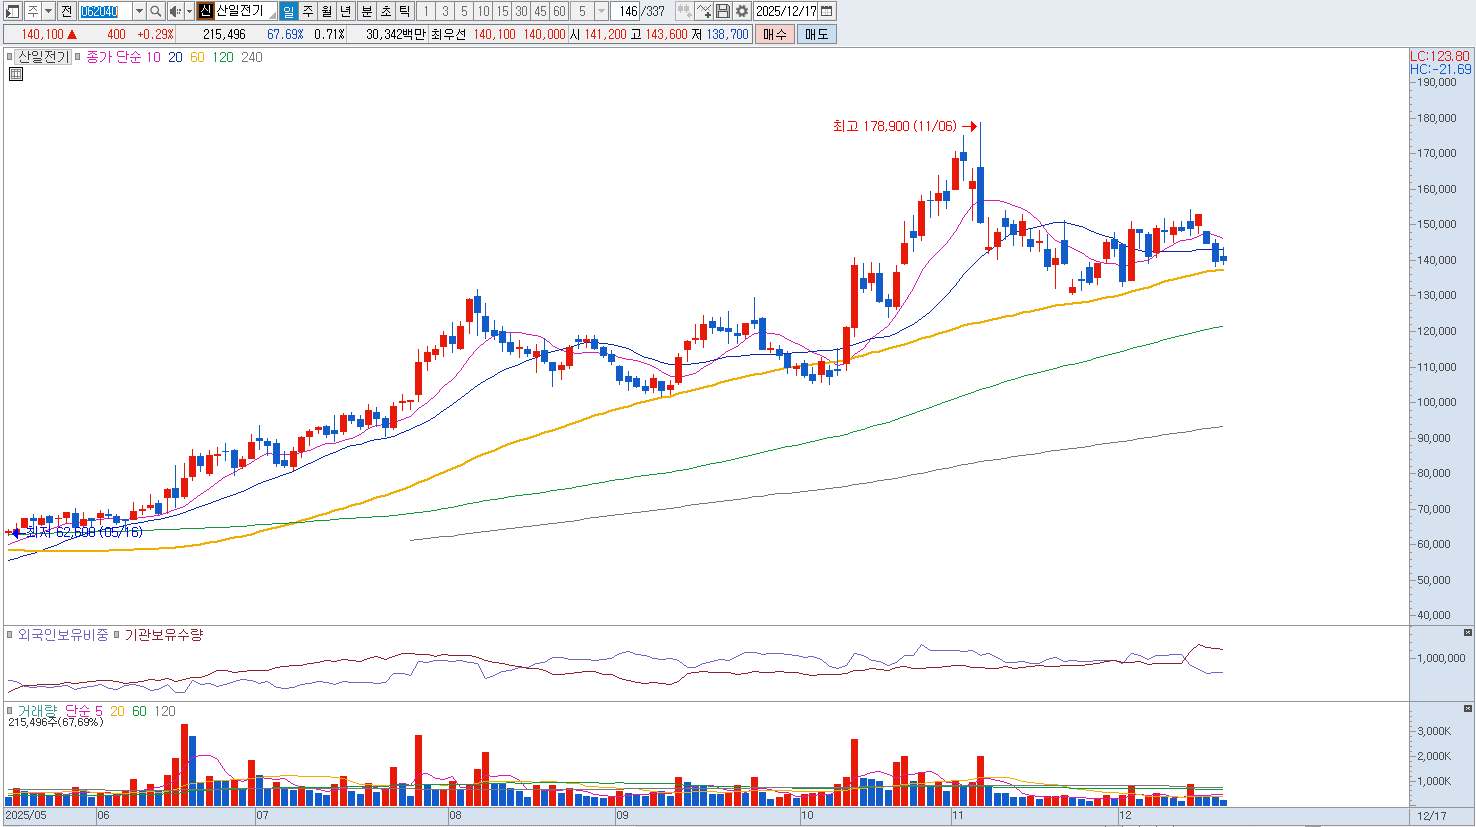Click the save chart floppy disk icon
This screenshot has width=1476, height=827.
pyautogui.click(x=723, y=11)
